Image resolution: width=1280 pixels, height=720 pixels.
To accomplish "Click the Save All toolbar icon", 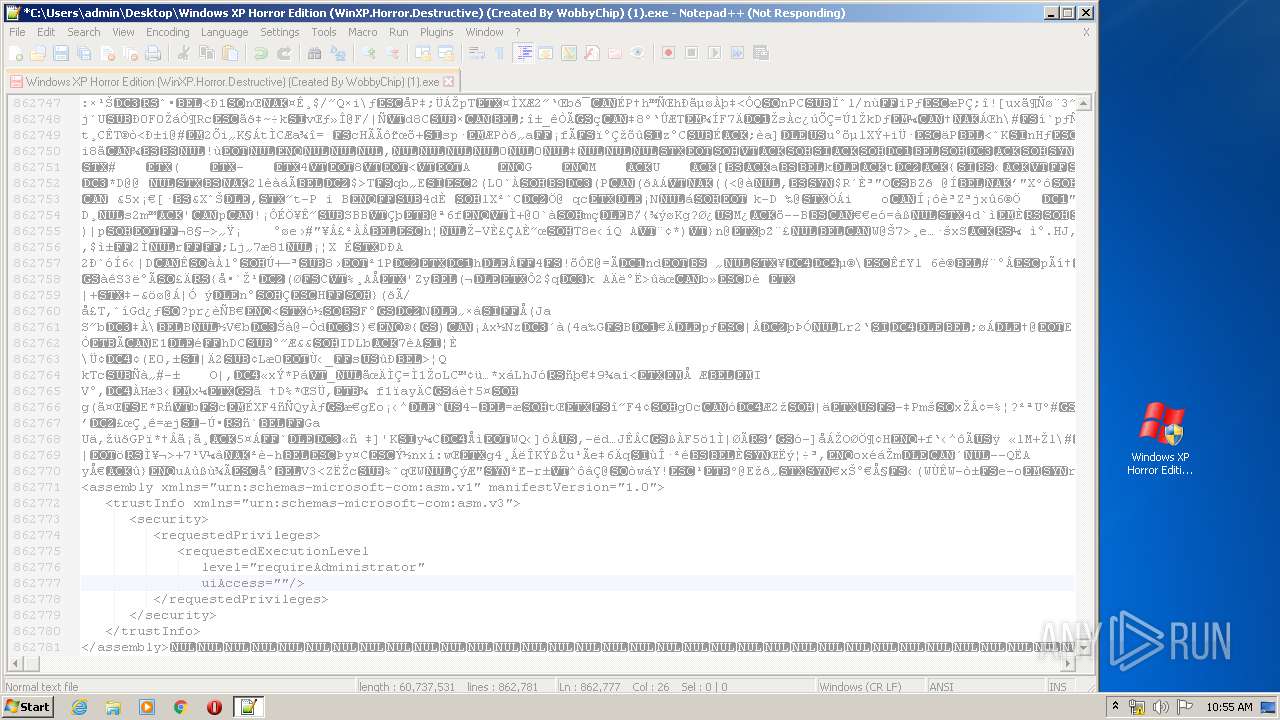I will tap(84, 53).
